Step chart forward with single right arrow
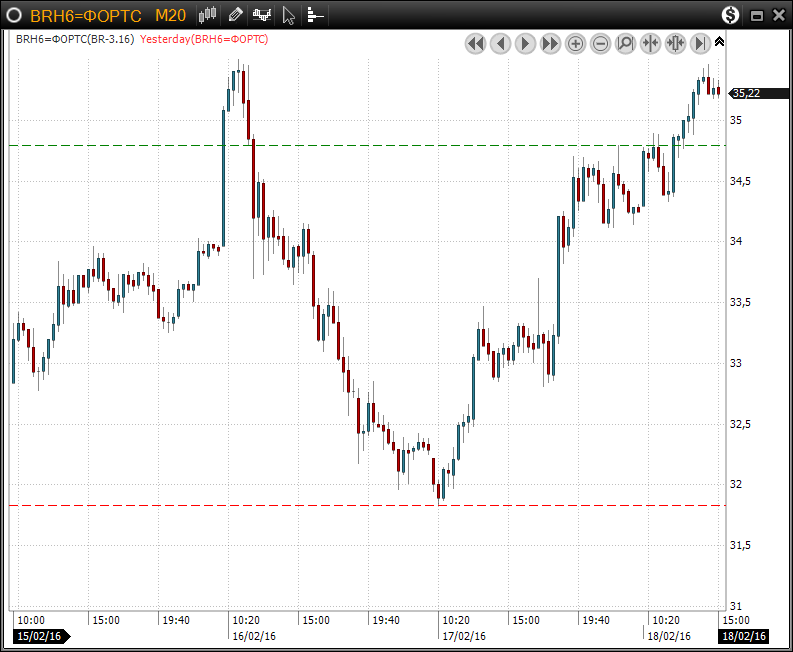This screenshot has height=652, width=793. tap(525, 43)
